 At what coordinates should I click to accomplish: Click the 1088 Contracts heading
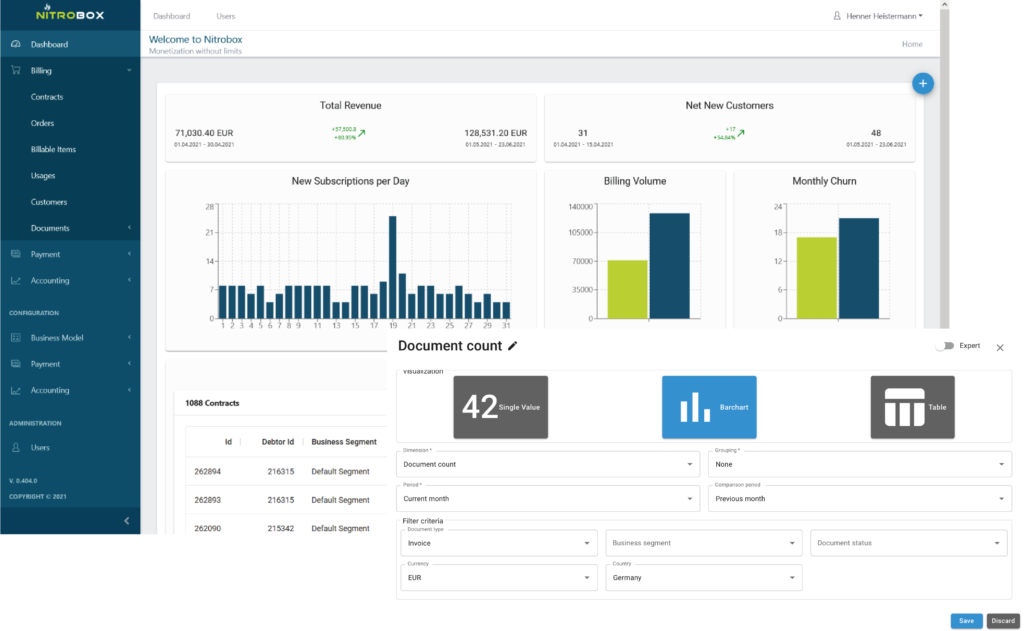212,403
